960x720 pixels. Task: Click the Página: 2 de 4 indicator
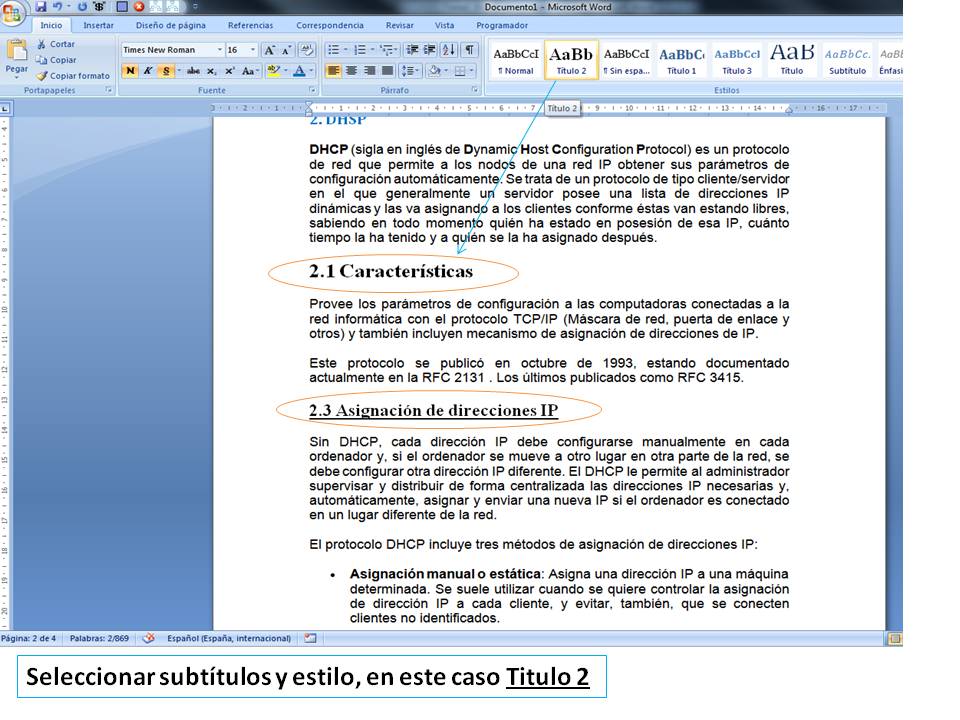[28, 638]
